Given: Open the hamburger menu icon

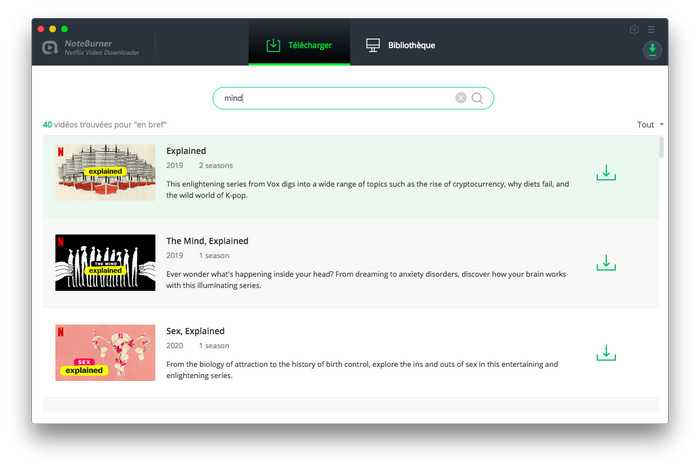Looking at the screenshot, I should click(x=651, y=29).
